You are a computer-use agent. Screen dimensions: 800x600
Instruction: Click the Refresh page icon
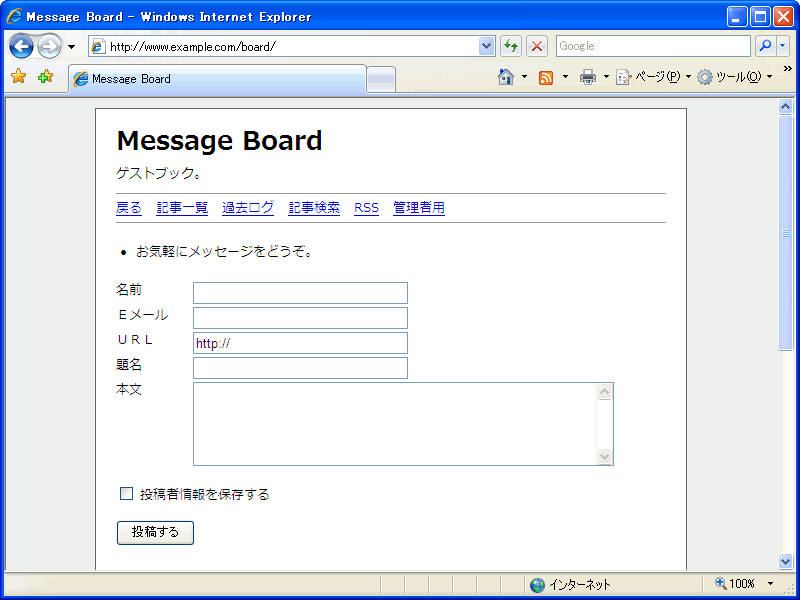(511, 46)
